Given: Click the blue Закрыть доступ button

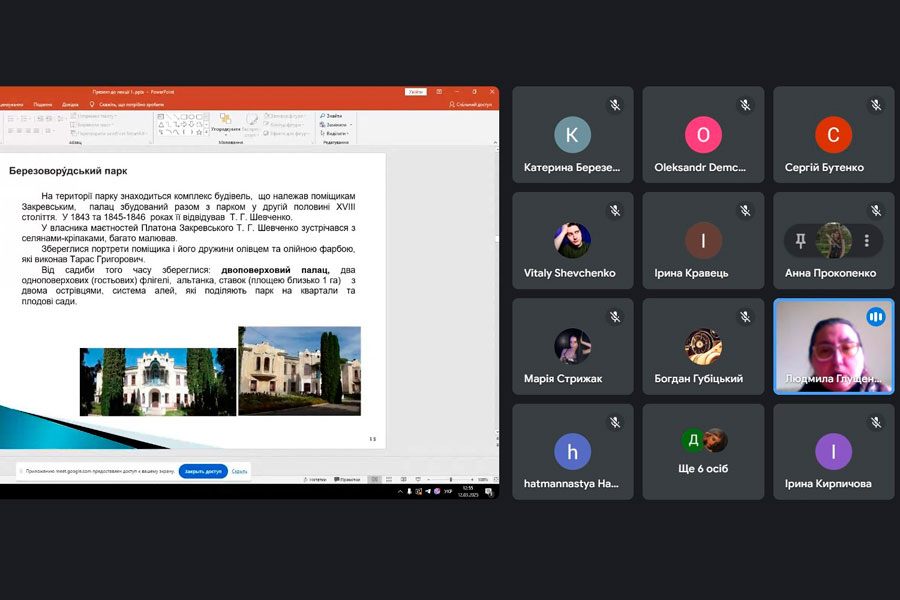Looking at the screenshot, I should 203,471.
